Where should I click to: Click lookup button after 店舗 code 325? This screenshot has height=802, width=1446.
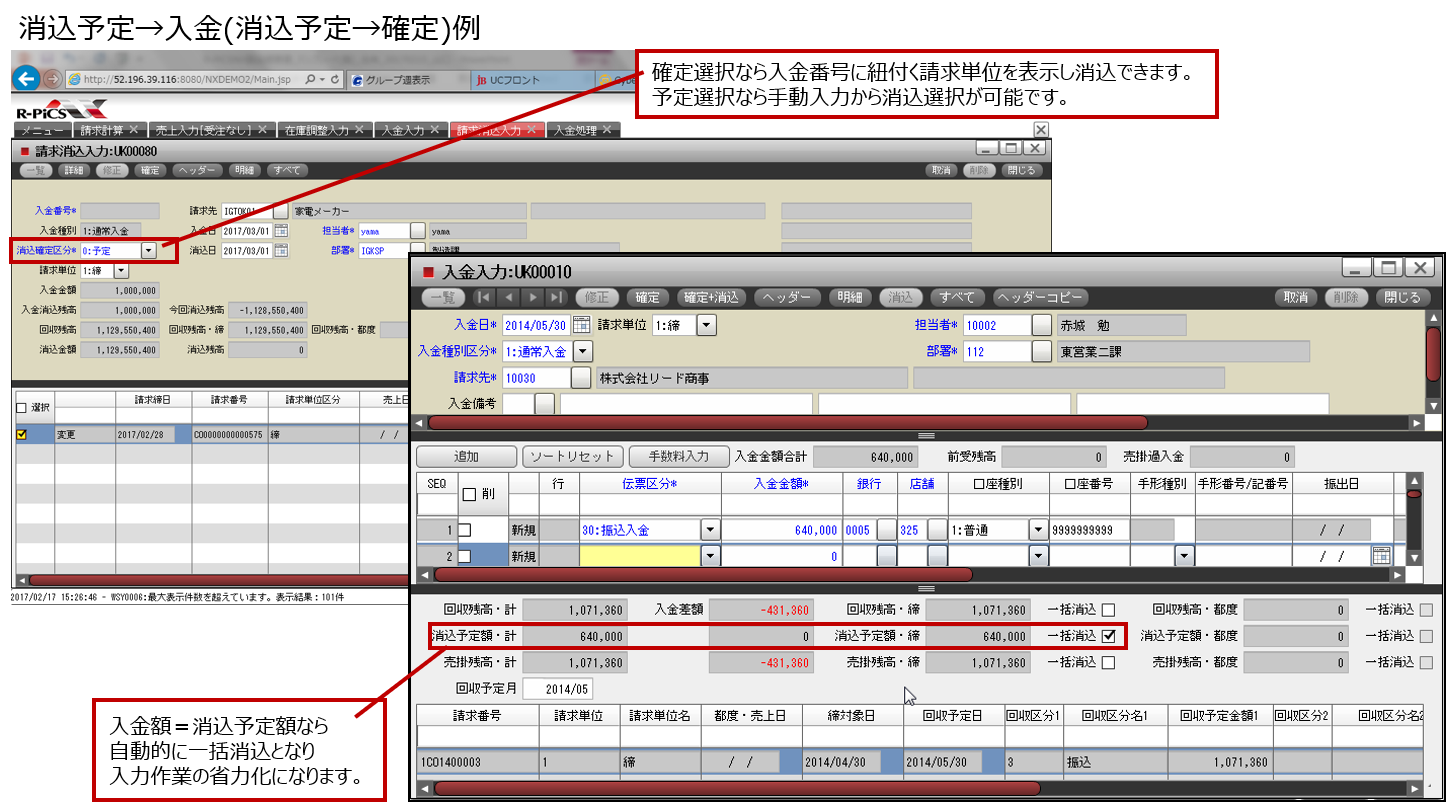click(936, 530)
